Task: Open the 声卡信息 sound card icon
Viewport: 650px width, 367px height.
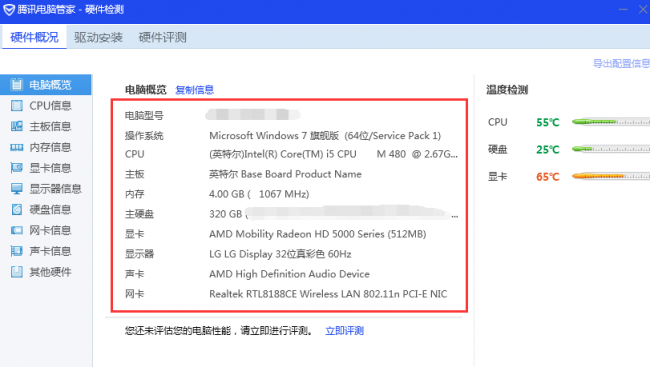Action: (17, 251)
